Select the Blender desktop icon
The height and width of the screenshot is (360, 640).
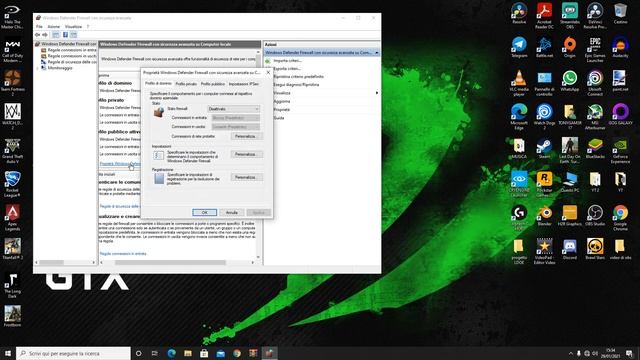coord(544,216)
